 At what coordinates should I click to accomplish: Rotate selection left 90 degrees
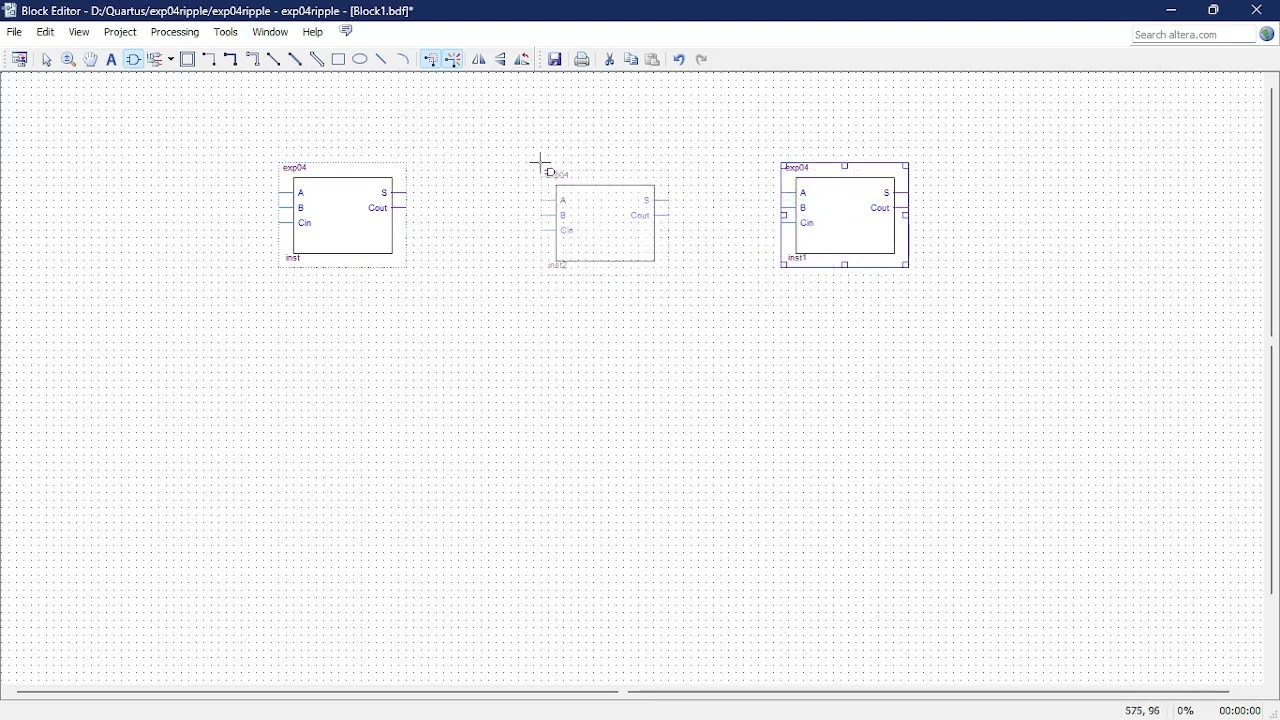(x=522, y=60)
